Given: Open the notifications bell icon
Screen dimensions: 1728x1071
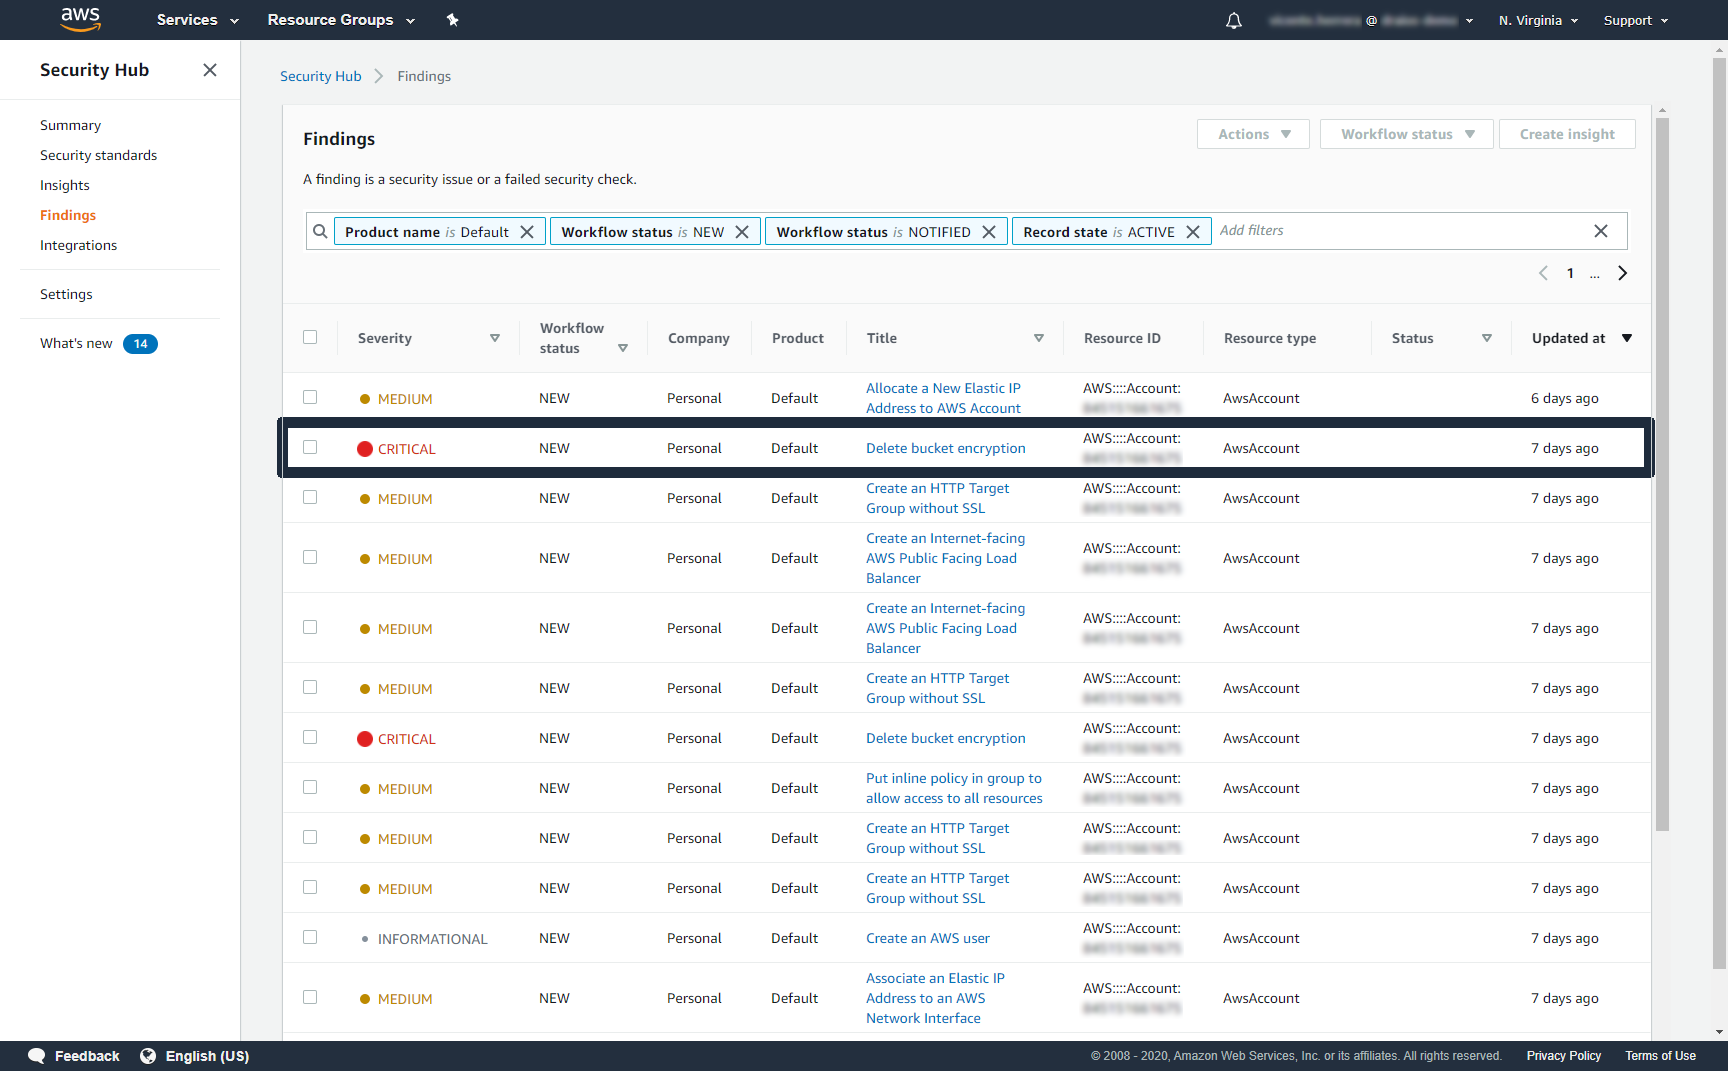Looking at the screenshot, I should [x=1234, y=20].
